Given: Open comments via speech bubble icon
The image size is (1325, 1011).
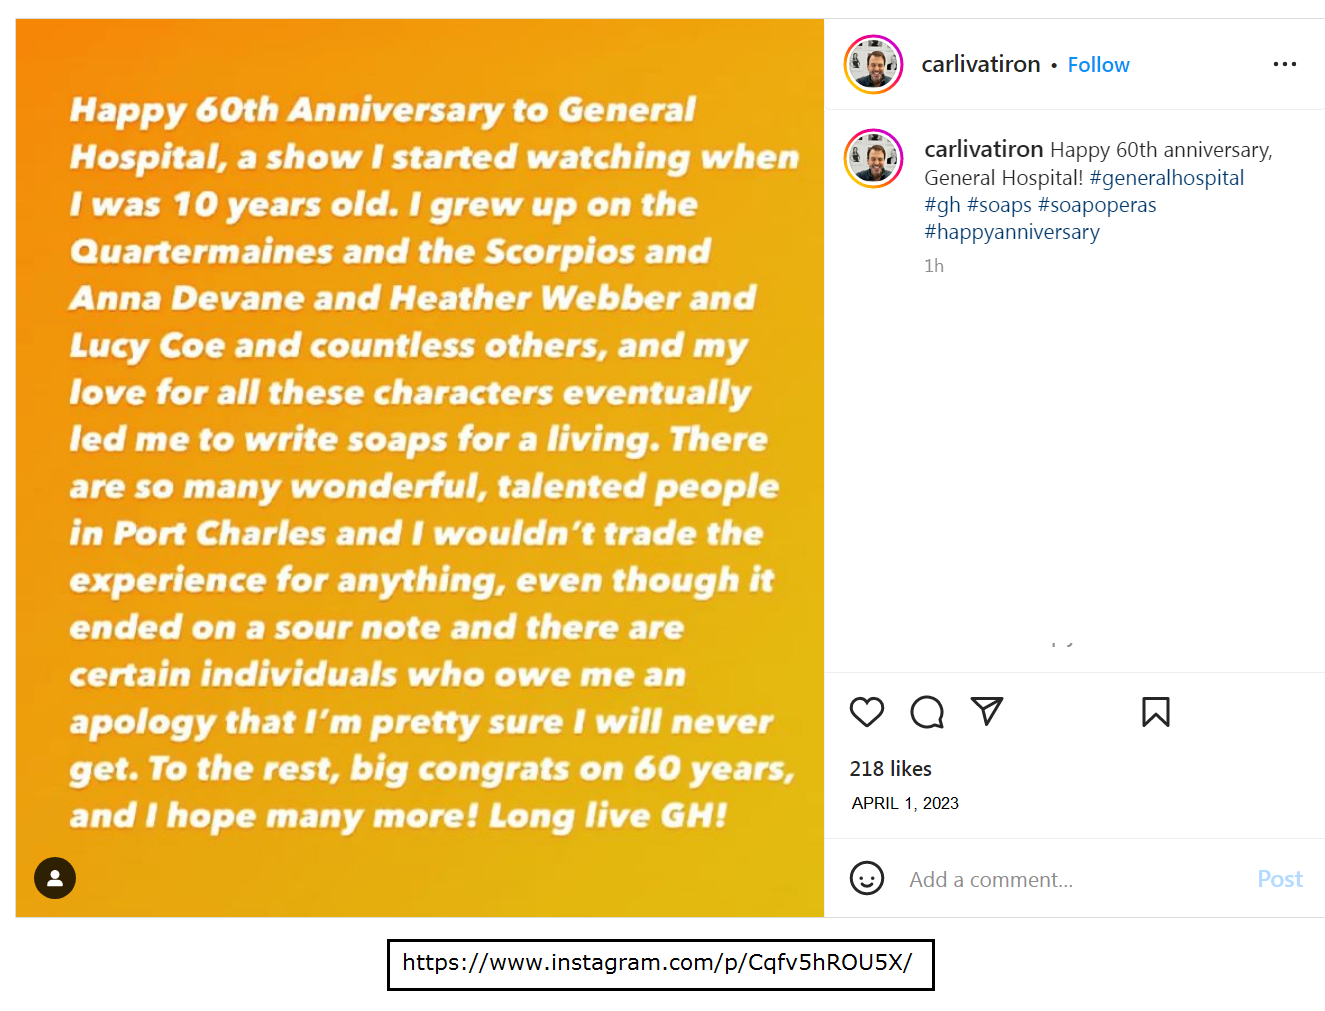Looking at the screenshot, I should [x=927, y=712].
